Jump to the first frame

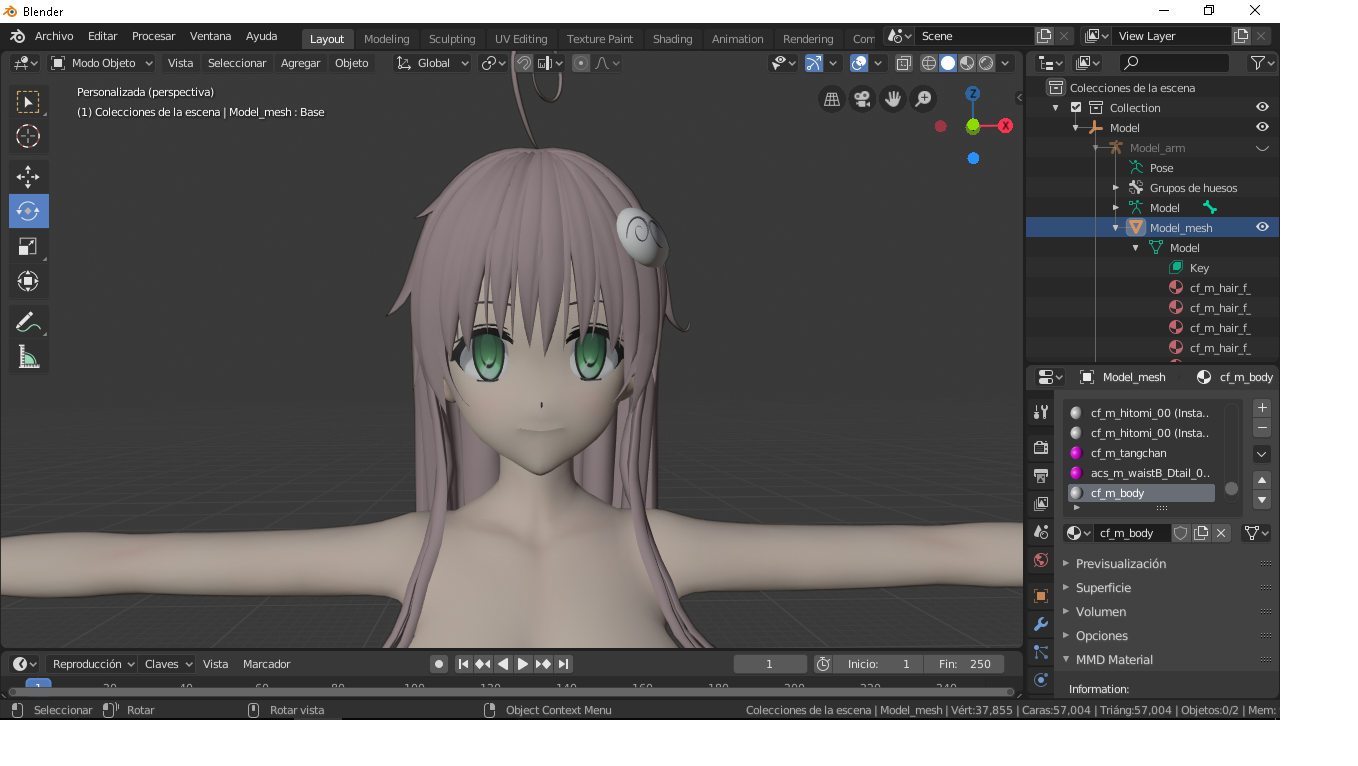[x=463, y=664]
